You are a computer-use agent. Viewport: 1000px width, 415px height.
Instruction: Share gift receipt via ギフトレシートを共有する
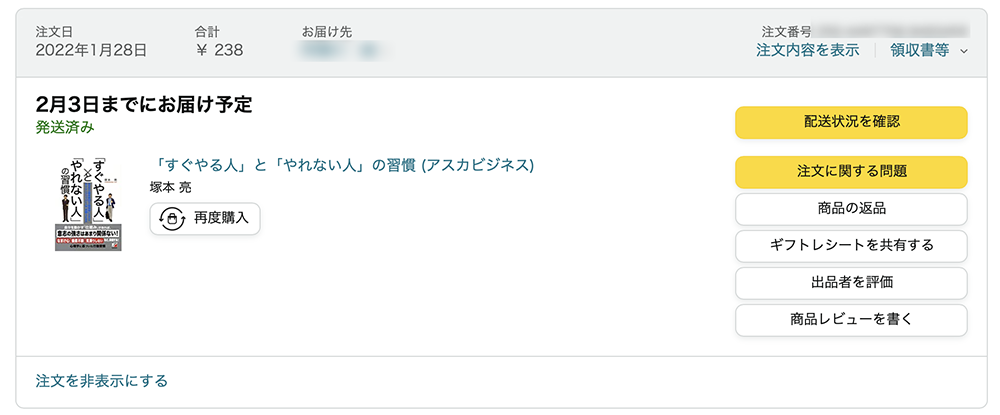pos(851,245)
